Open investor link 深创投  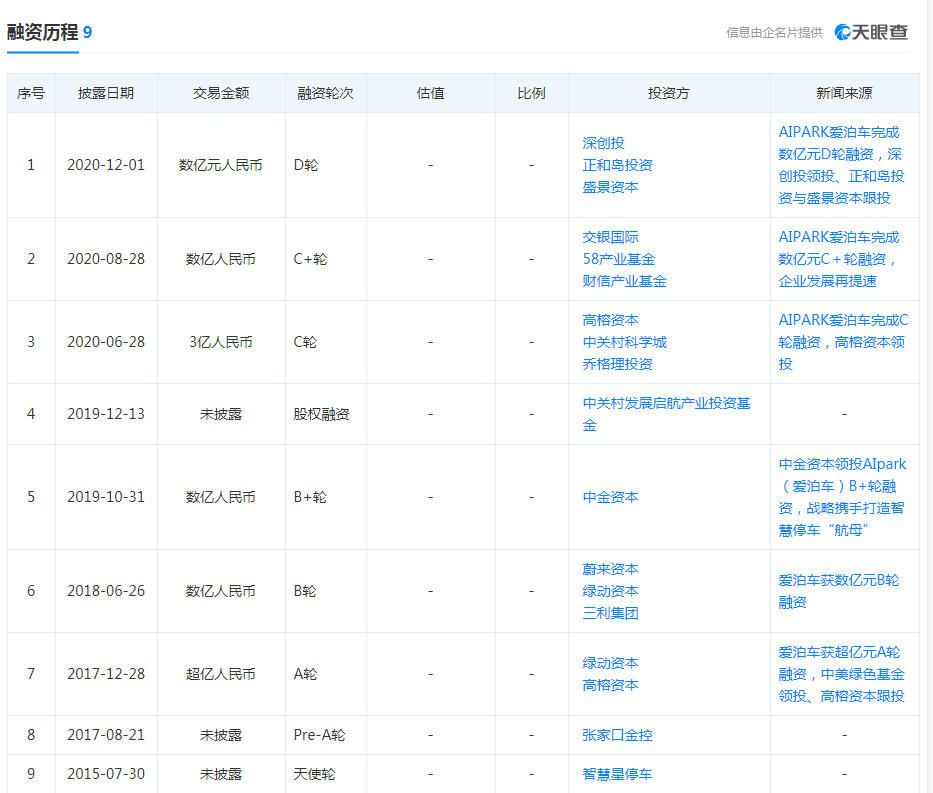(603, 143)
